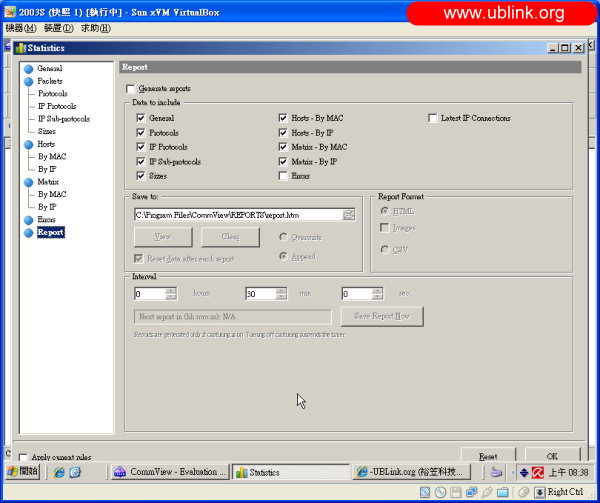
Task: Click the red antivirus tray icon
Action: pyautogui.click(x=537, y=472)
